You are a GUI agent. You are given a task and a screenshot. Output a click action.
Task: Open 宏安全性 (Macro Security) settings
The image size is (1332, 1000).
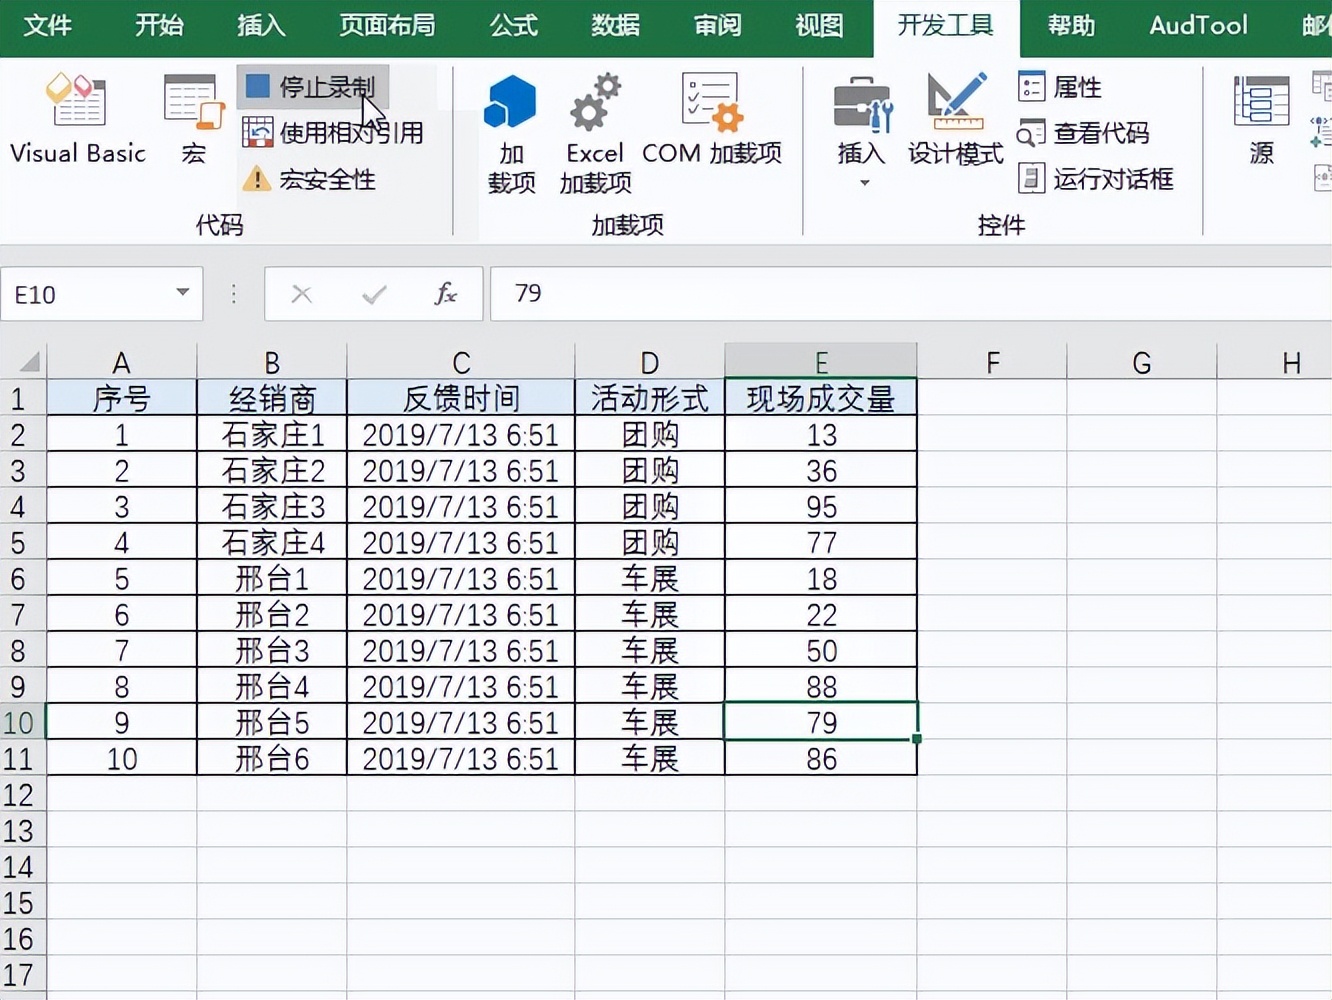click(312, 180)
